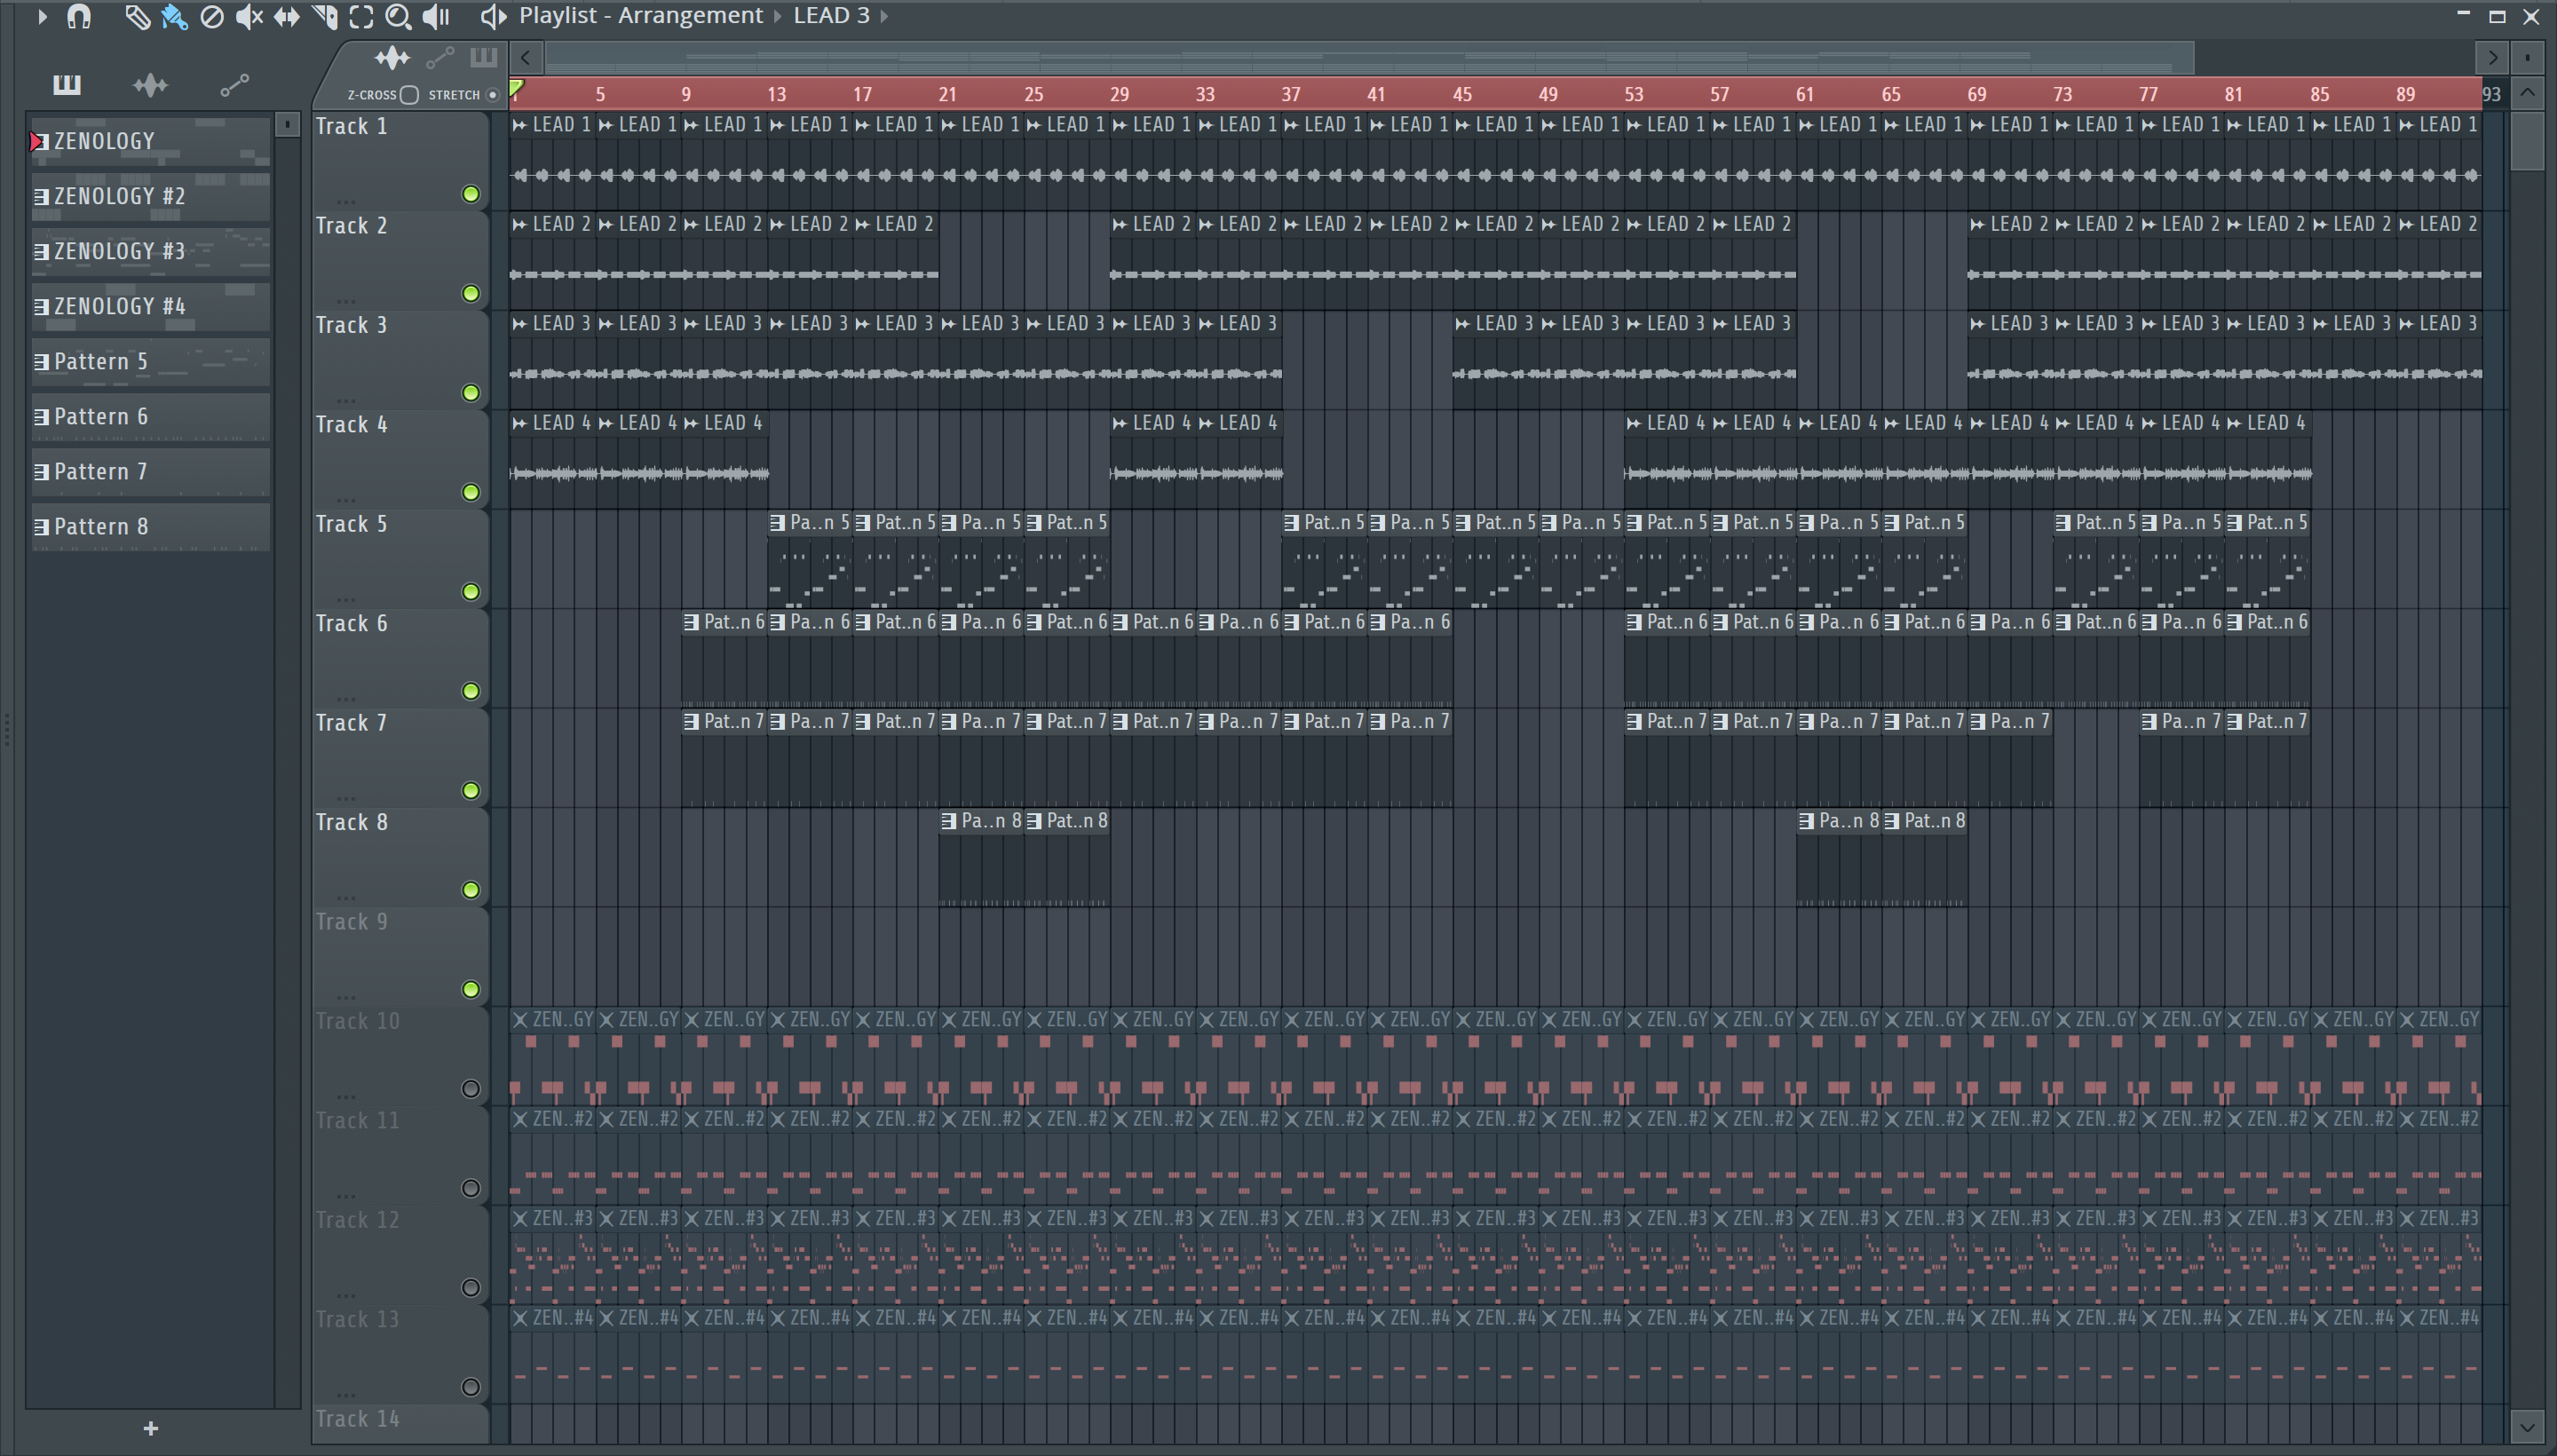The image size is (2557, 1456).
Task: Select the Draw pencil tool
Action: [136, 17]
